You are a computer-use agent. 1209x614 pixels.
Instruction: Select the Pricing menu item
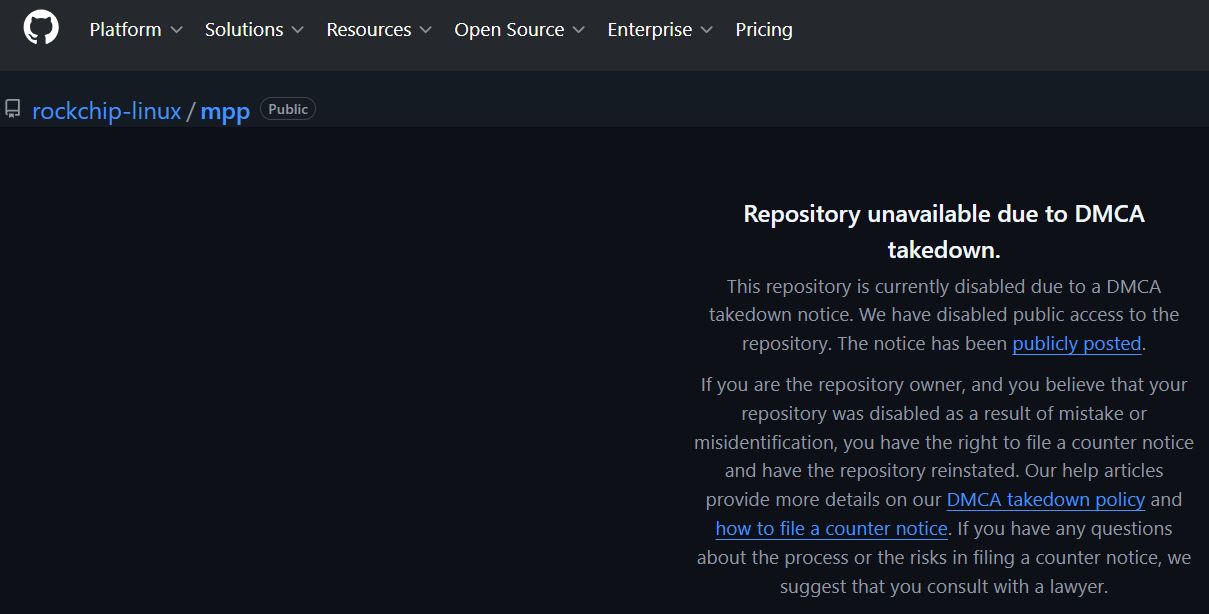click(764, 30)
